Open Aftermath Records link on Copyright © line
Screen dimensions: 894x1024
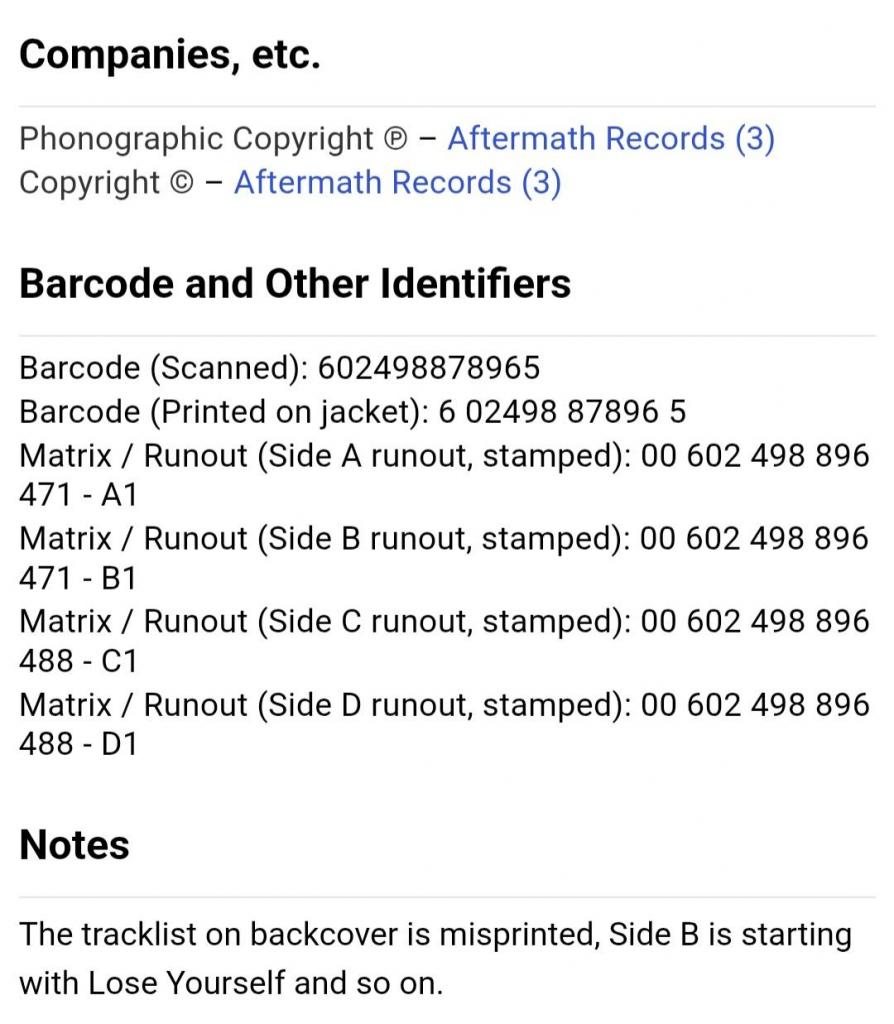pyautogui.click(x=397, y=183)
